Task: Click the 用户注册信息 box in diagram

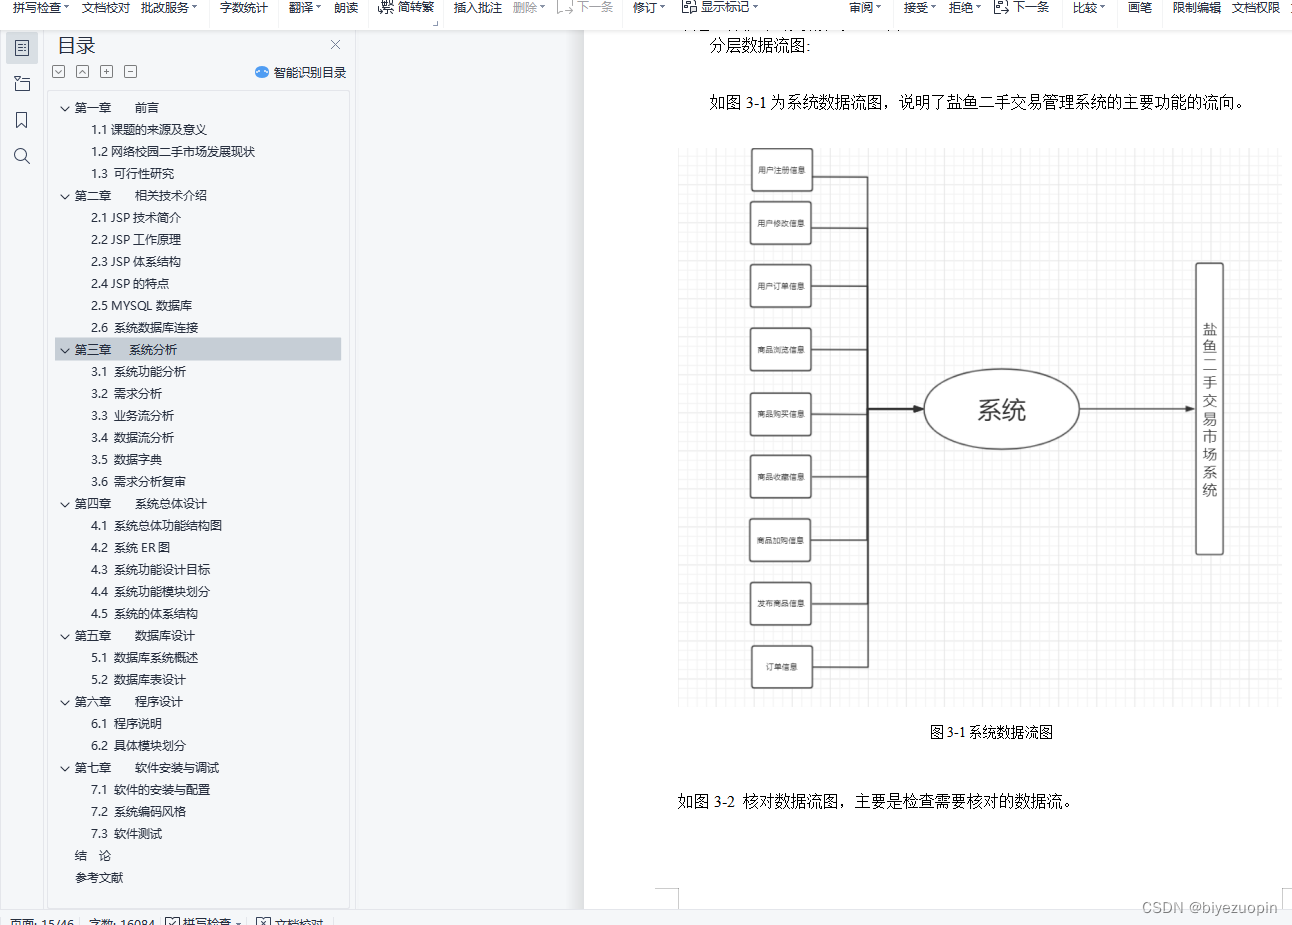Action: tap(781, 170)
